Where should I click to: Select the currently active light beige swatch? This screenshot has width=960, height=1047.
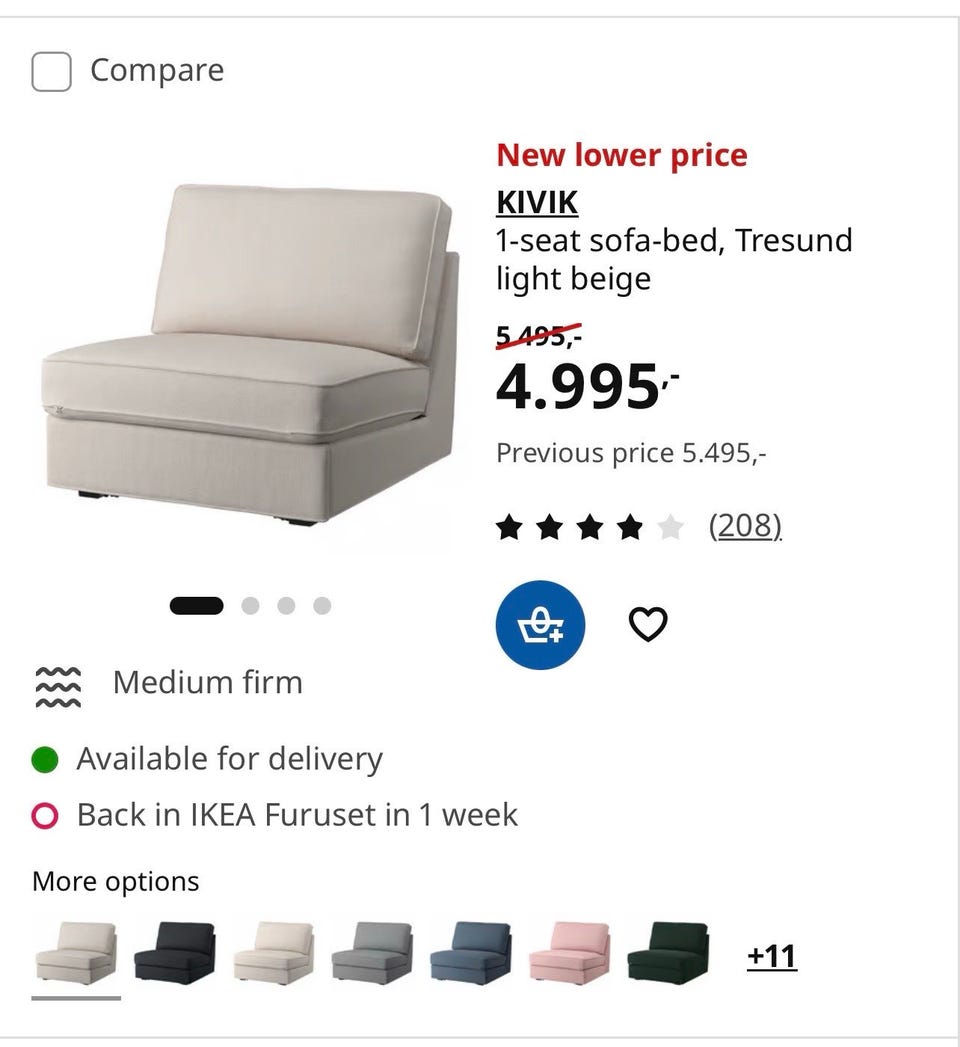pos(76,953)
